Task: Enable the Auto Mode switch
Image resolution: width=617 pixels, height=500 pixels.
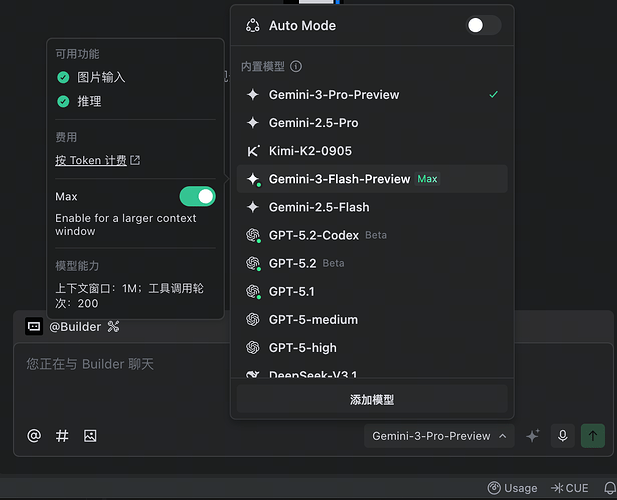Action: pos(483,26)
